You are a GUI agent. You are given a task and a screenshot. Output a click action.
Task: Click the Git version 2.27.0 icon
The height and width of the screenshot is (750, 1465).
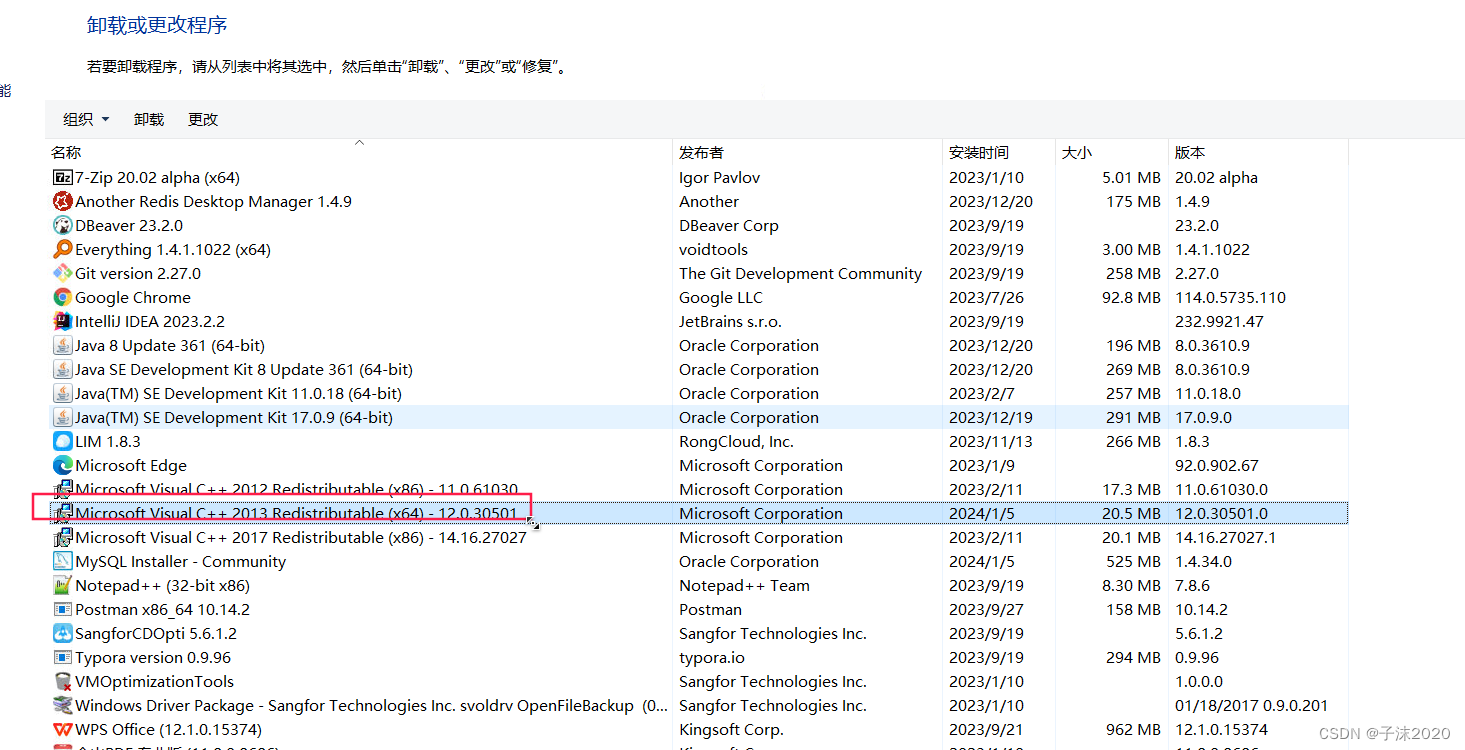click(63, 273)
